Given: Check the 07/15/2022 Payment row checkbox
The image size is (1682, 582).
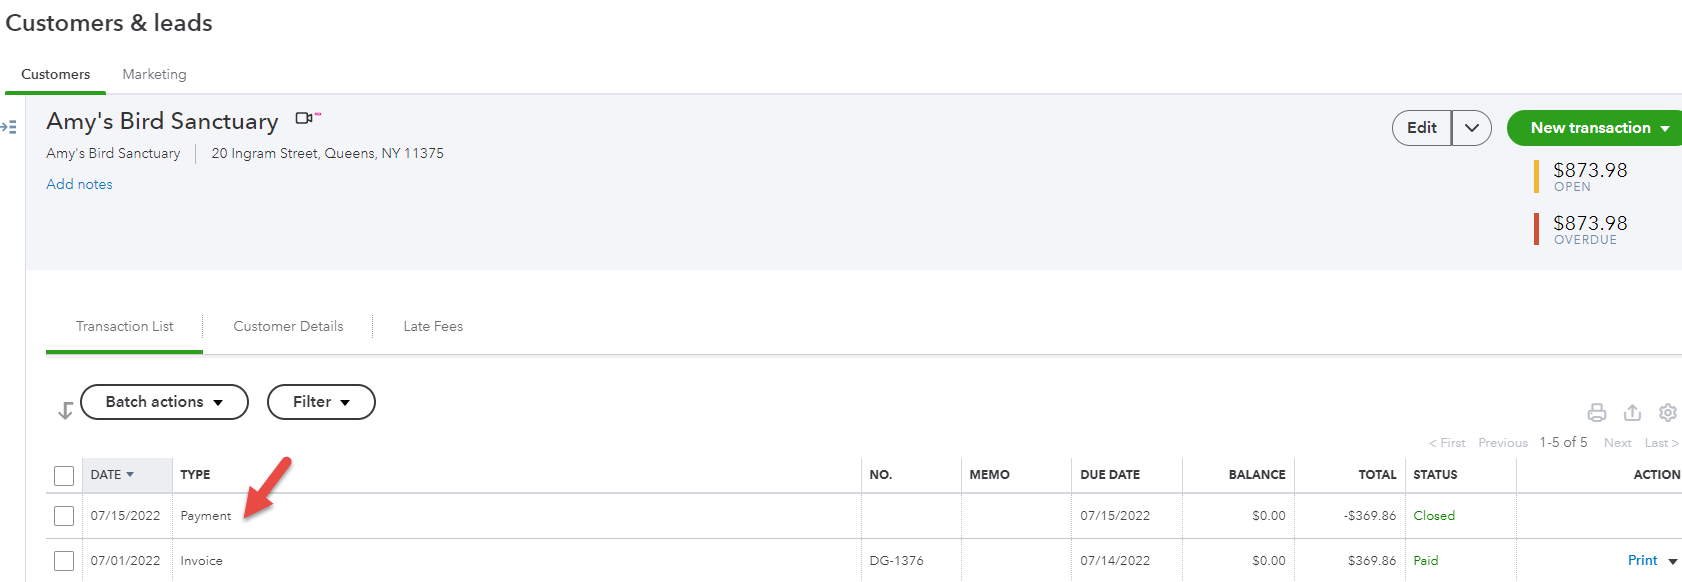Looking at the screenshot, I should click(x=64, y=516).
